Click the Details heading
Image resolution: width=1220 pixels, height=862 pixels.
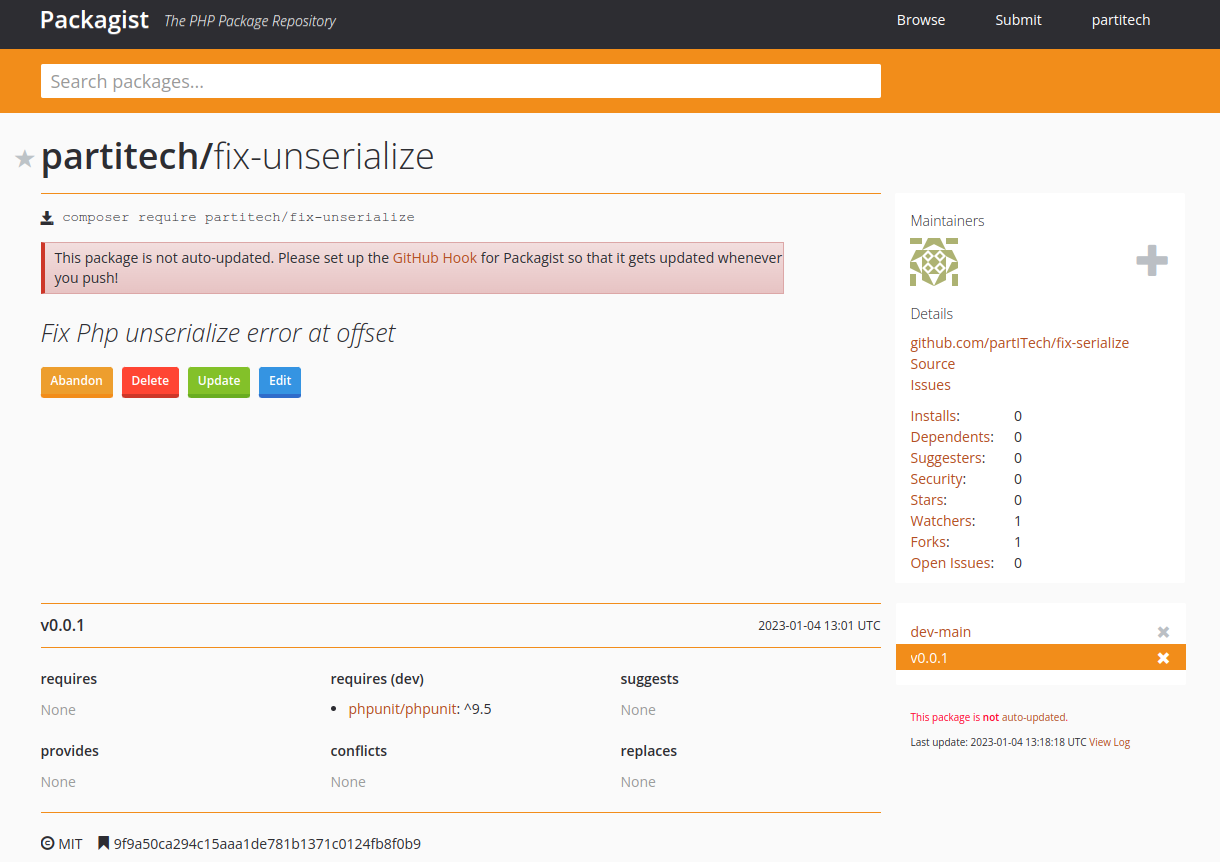point(932,314)
